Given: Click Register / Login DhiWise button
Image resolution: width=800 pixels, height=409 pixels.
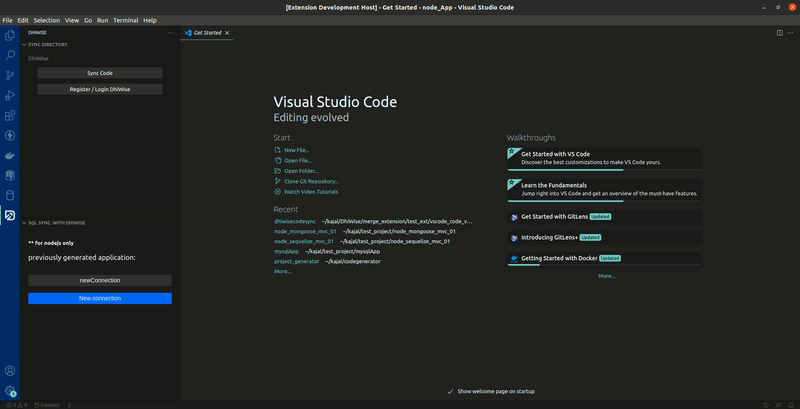Looking at the screenshot, I should (100, 89).
